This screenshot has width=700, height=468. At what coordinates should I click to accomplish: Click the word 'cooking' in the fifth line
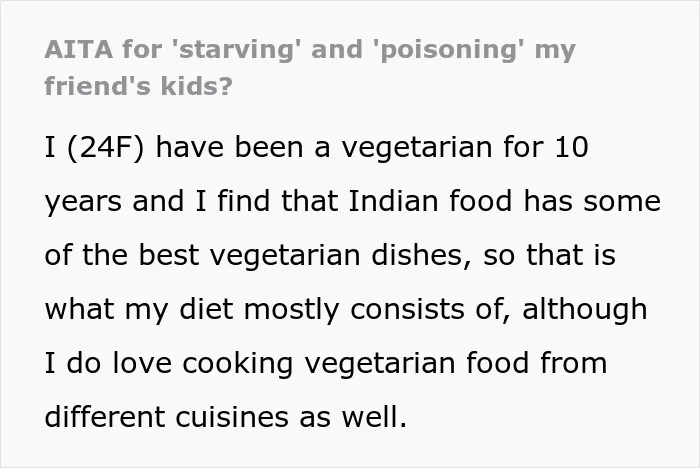point(238,364)
